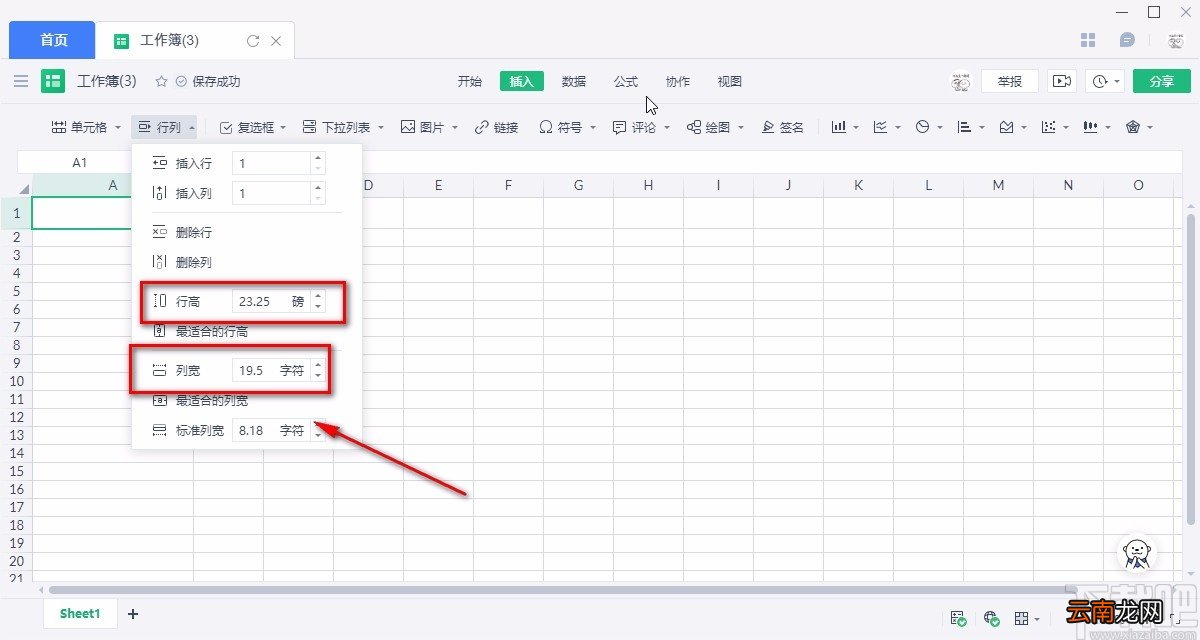The width and height of the screenshot is (1200, 640).
Task: Switch to the 插入 tab
Action: pyautogui.click(x=522, y=81)
